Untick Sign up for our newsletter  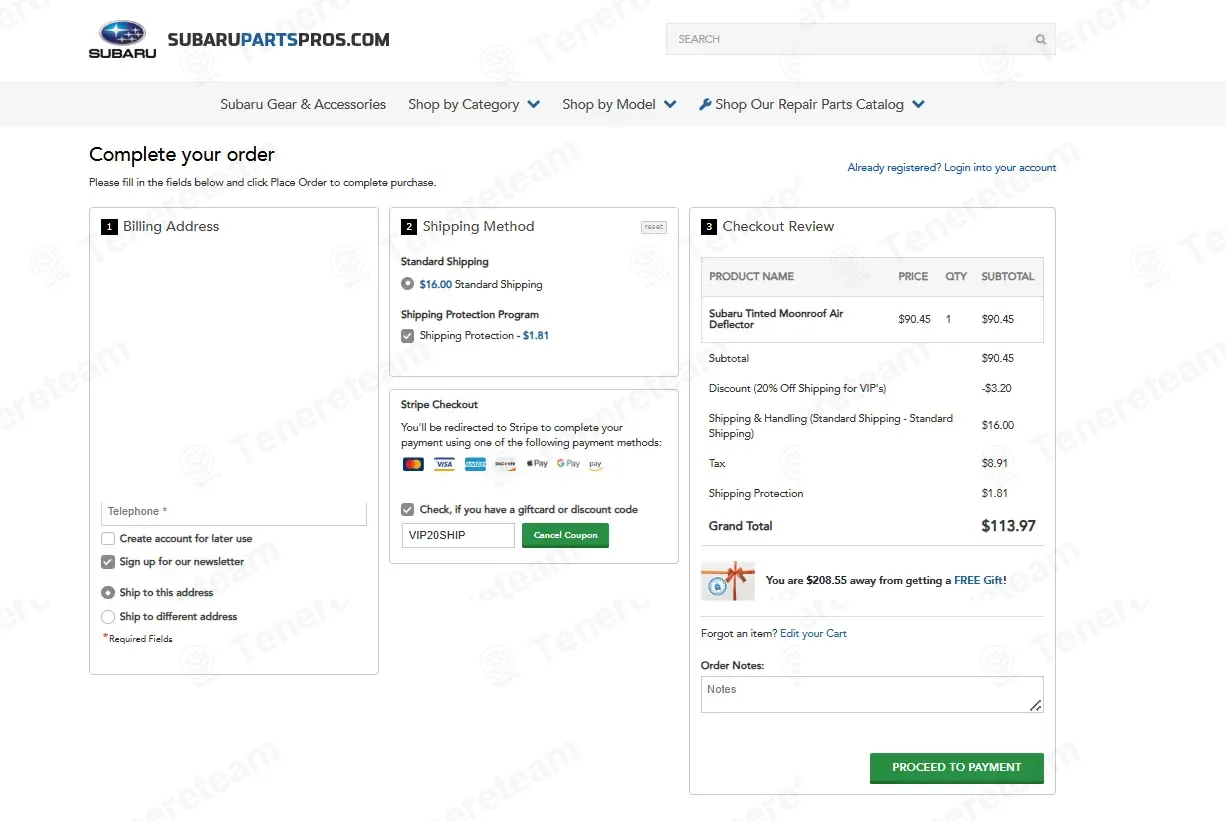point(108,562)
